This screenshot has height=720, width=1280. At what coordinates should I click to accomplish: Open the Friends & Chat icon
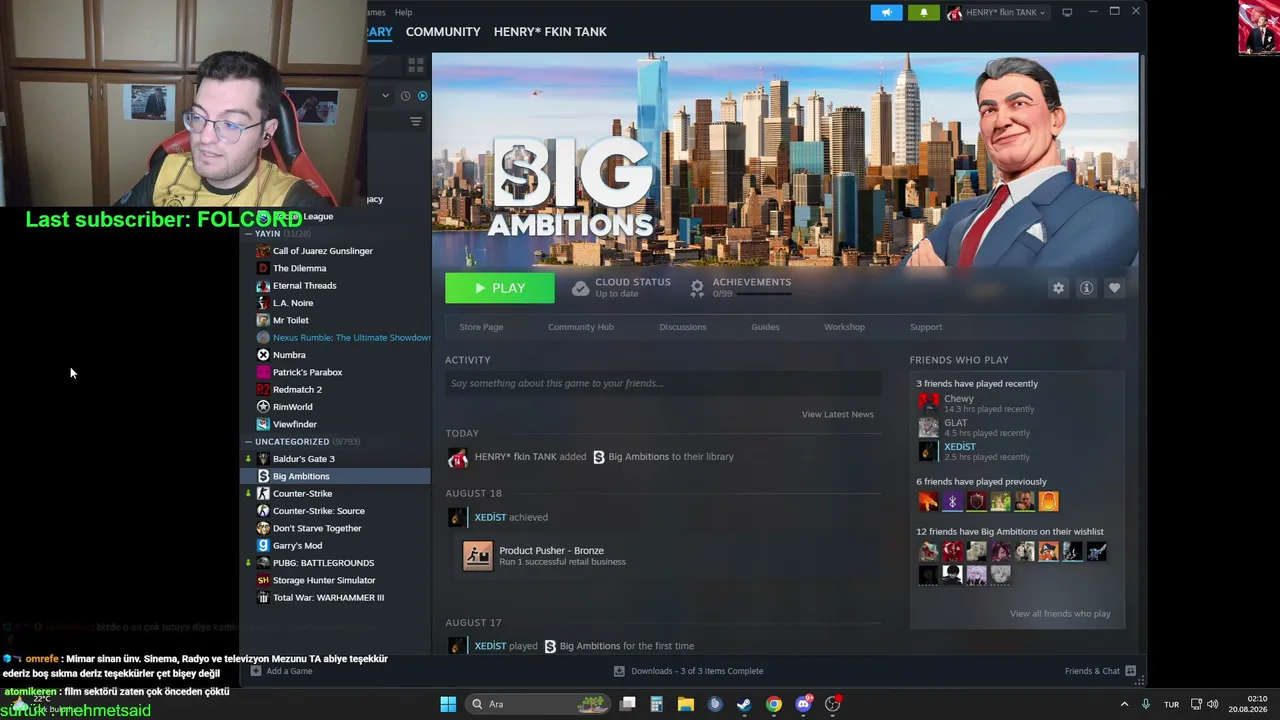click(x=1130, y=671)
